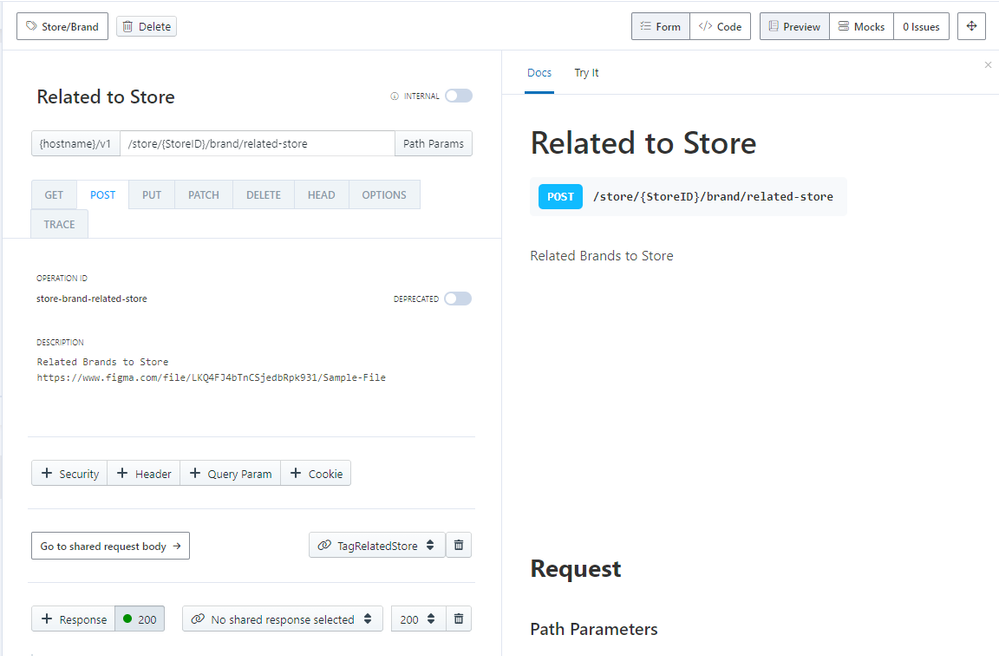The width and height of the screenshot is (999, 656).
Task: Switch to Try It tab
Action: [586, 73]
